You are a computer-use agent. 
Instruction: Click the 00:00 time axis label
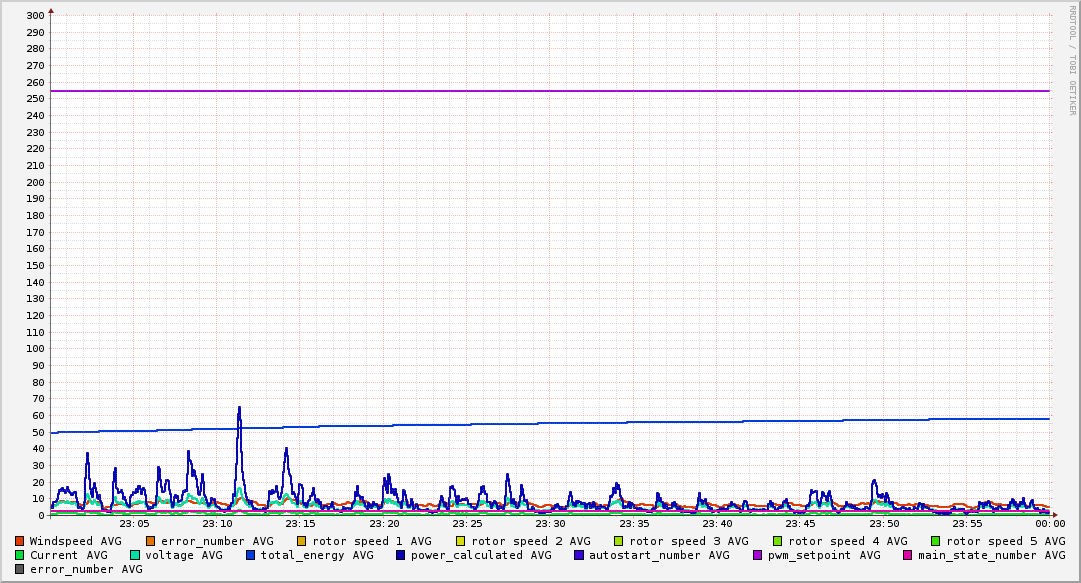point(1049,524)
